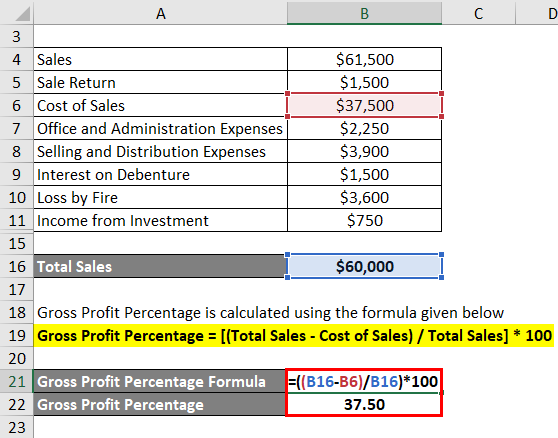Select row 15 header

point(16,244)
